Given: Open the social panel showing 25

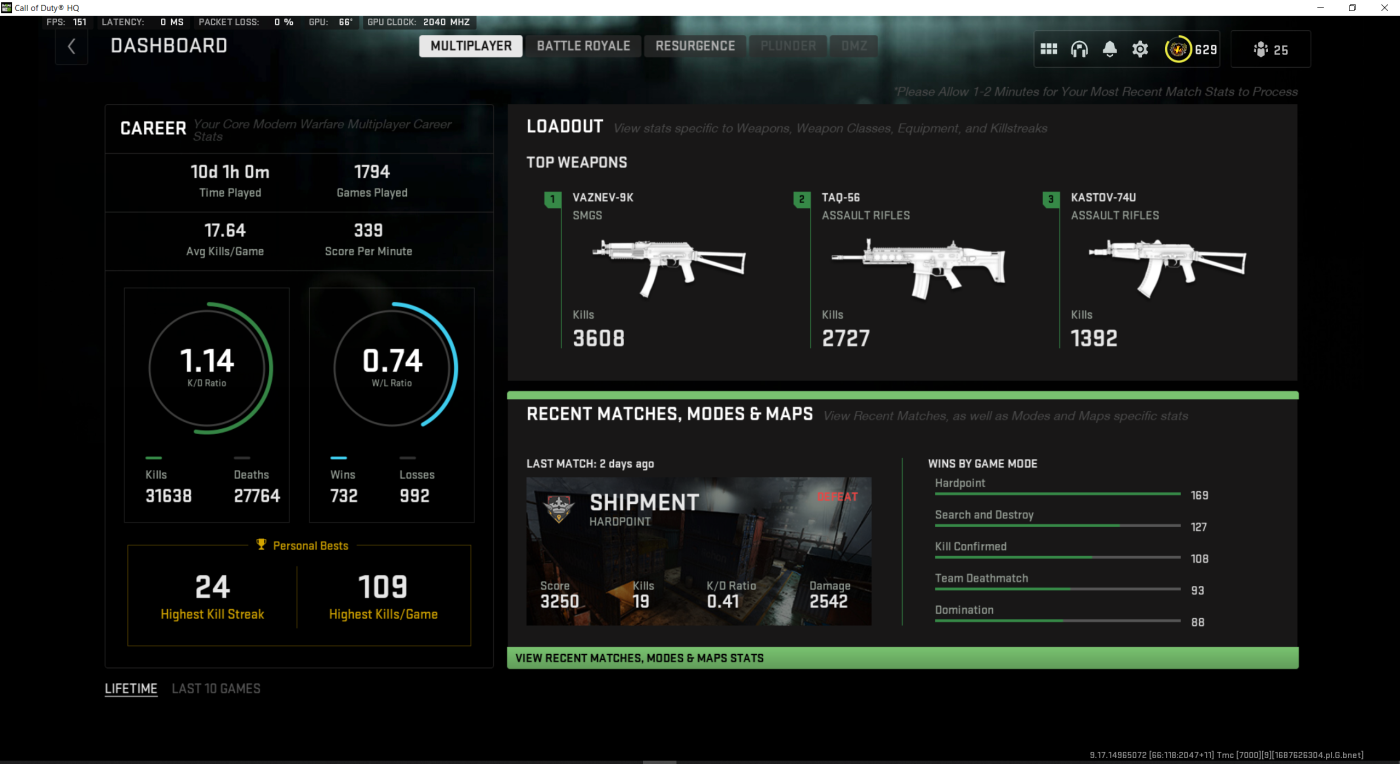Looking at the screenshot, I should pos(1270,49).
